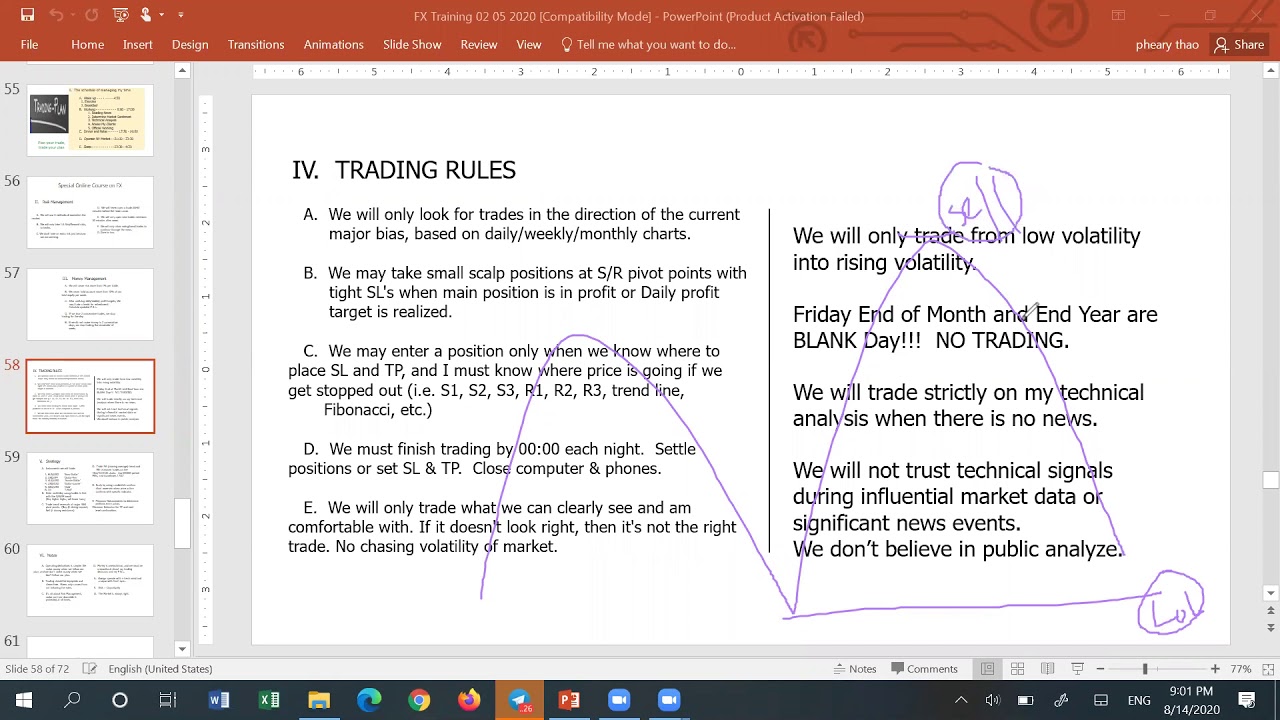This screenshot has height=720, width=1280.
Task: Open Customize Quick Access Toolbar dropdown
Action: (181, 15)
